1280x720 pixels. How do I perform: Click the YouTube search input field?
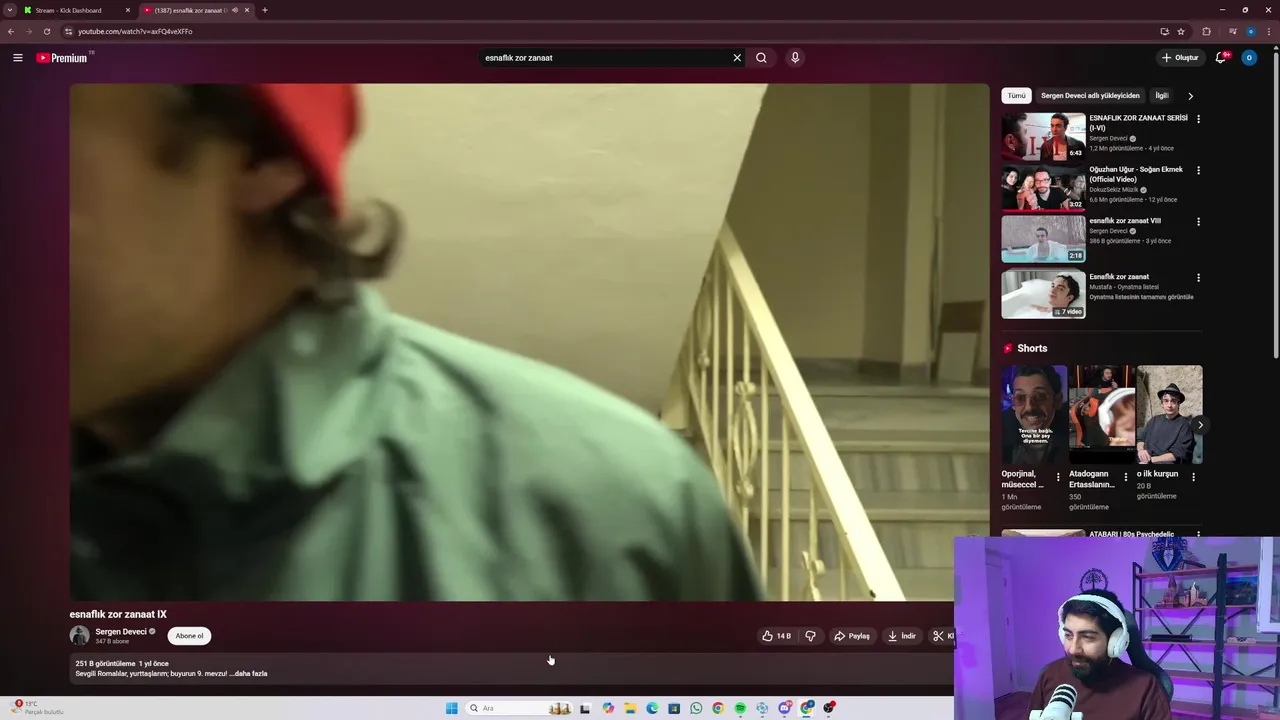(605, 58)
